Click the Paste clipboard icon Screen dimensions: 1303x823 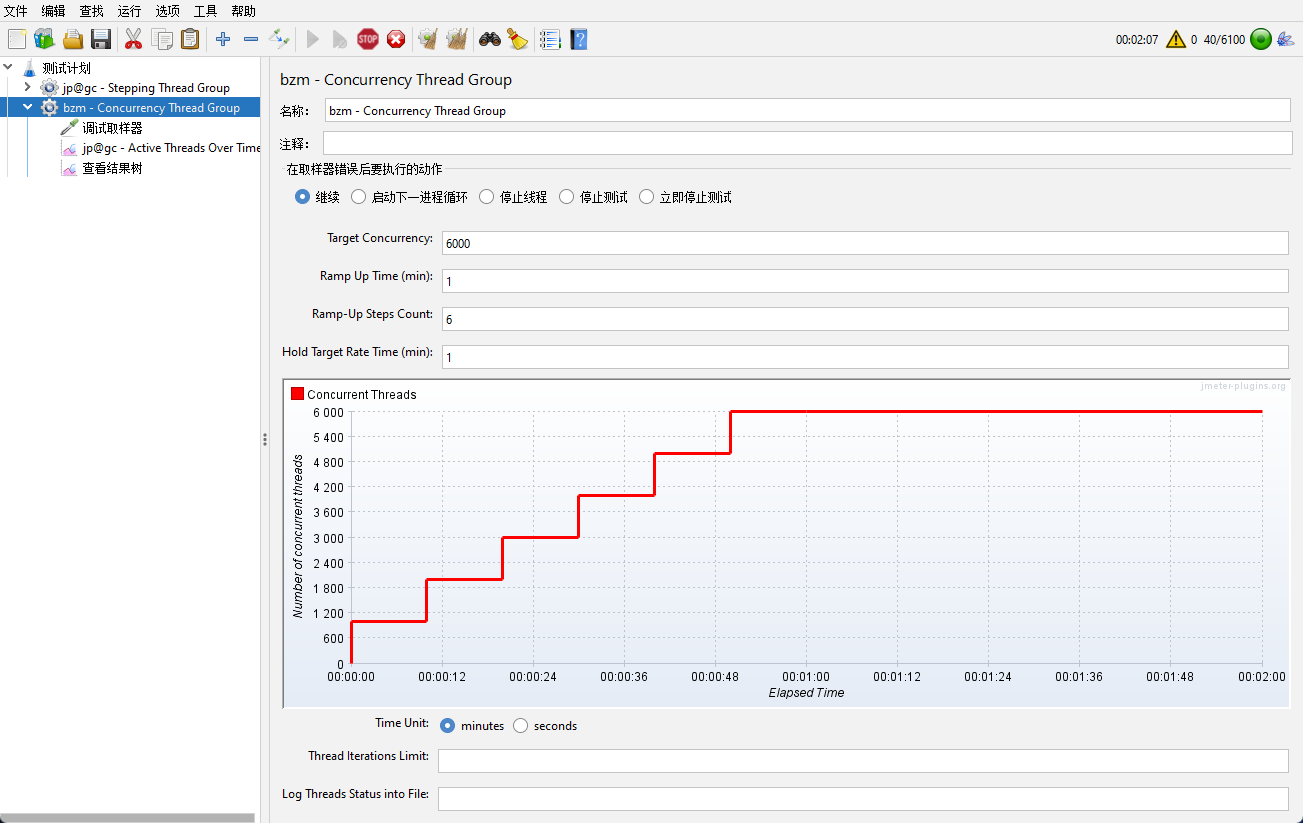tap(189, 39)
